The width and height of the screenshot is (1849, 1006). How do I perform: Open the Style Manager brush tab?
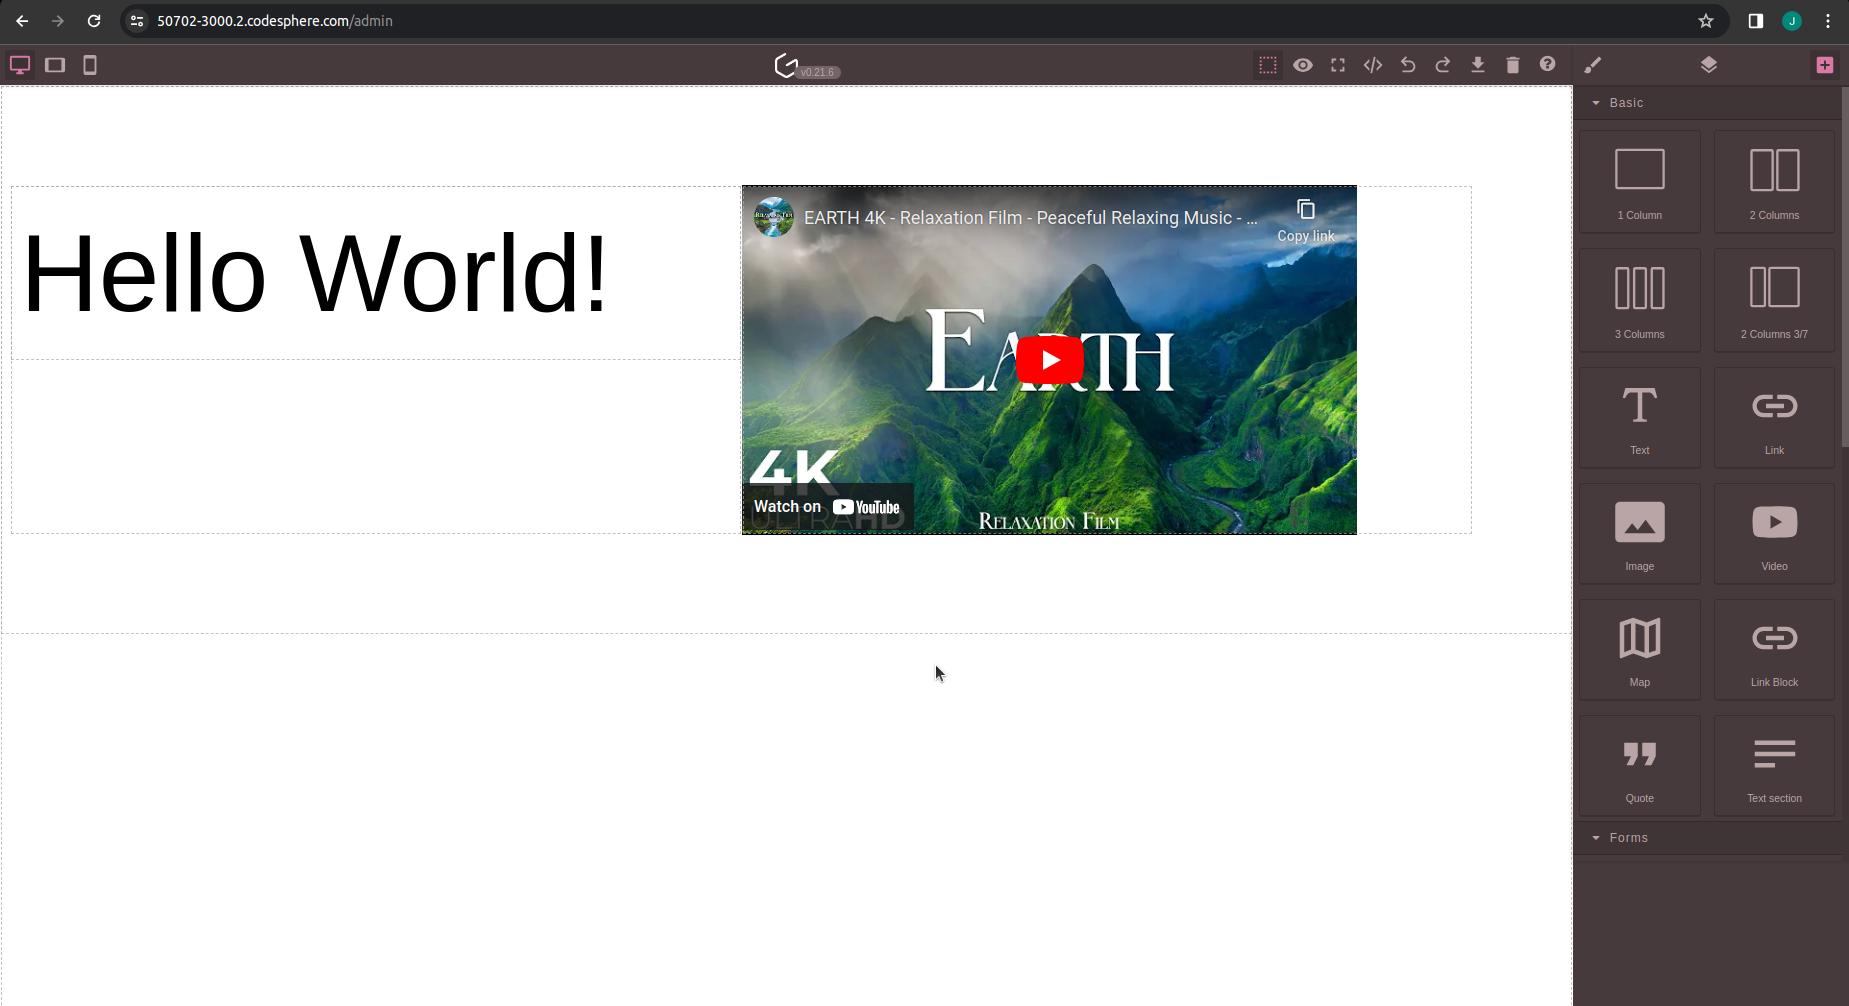coord(1593,65)
